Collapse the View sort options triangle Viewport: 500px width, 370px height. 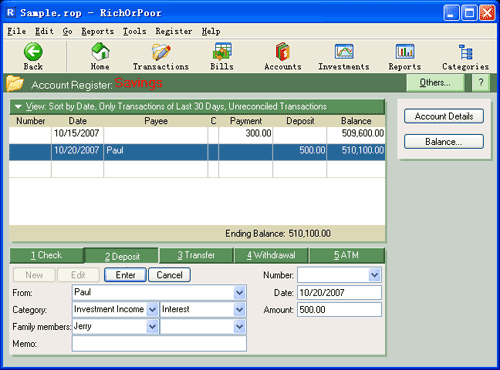pyautogui.click(x=18, y=107)
